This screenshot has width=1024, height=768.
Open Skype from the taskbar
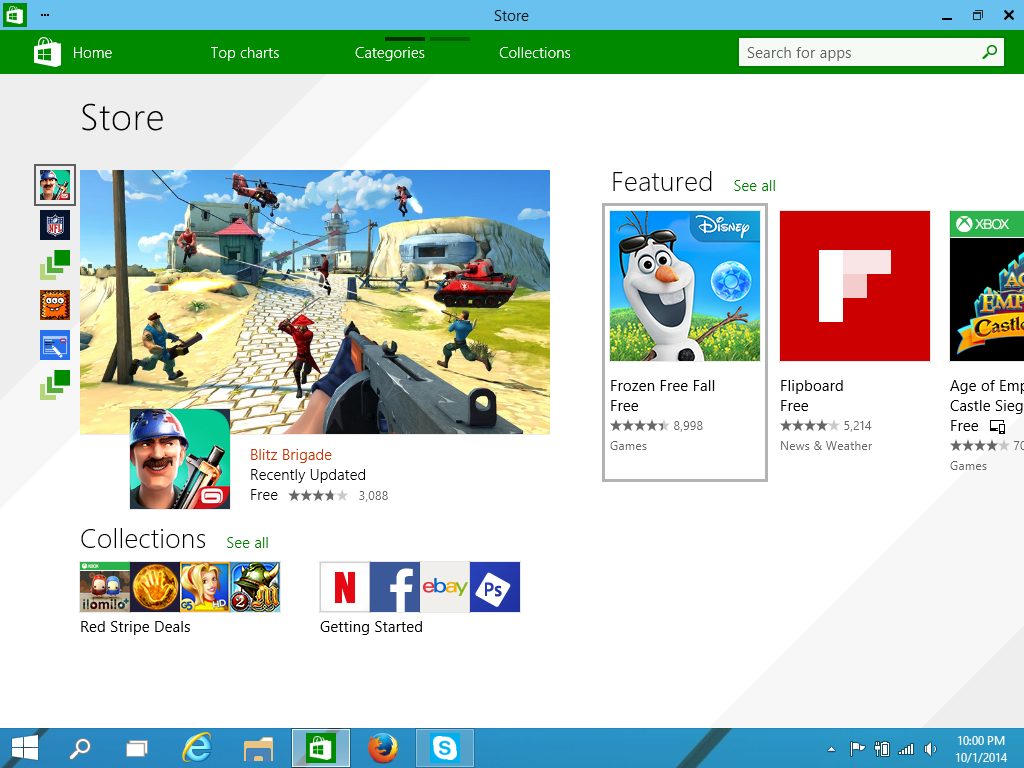(445, 748)
